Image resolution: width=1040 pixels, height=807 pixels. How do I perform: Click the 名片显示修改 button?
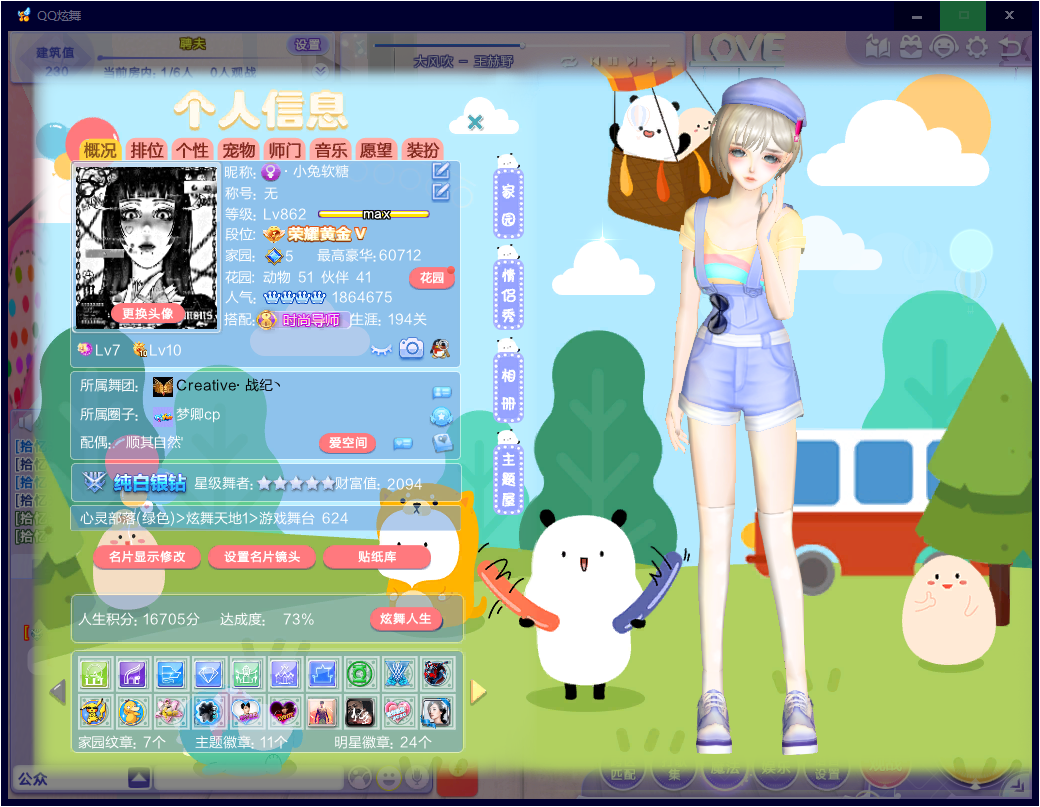click(x=147, y=557)
